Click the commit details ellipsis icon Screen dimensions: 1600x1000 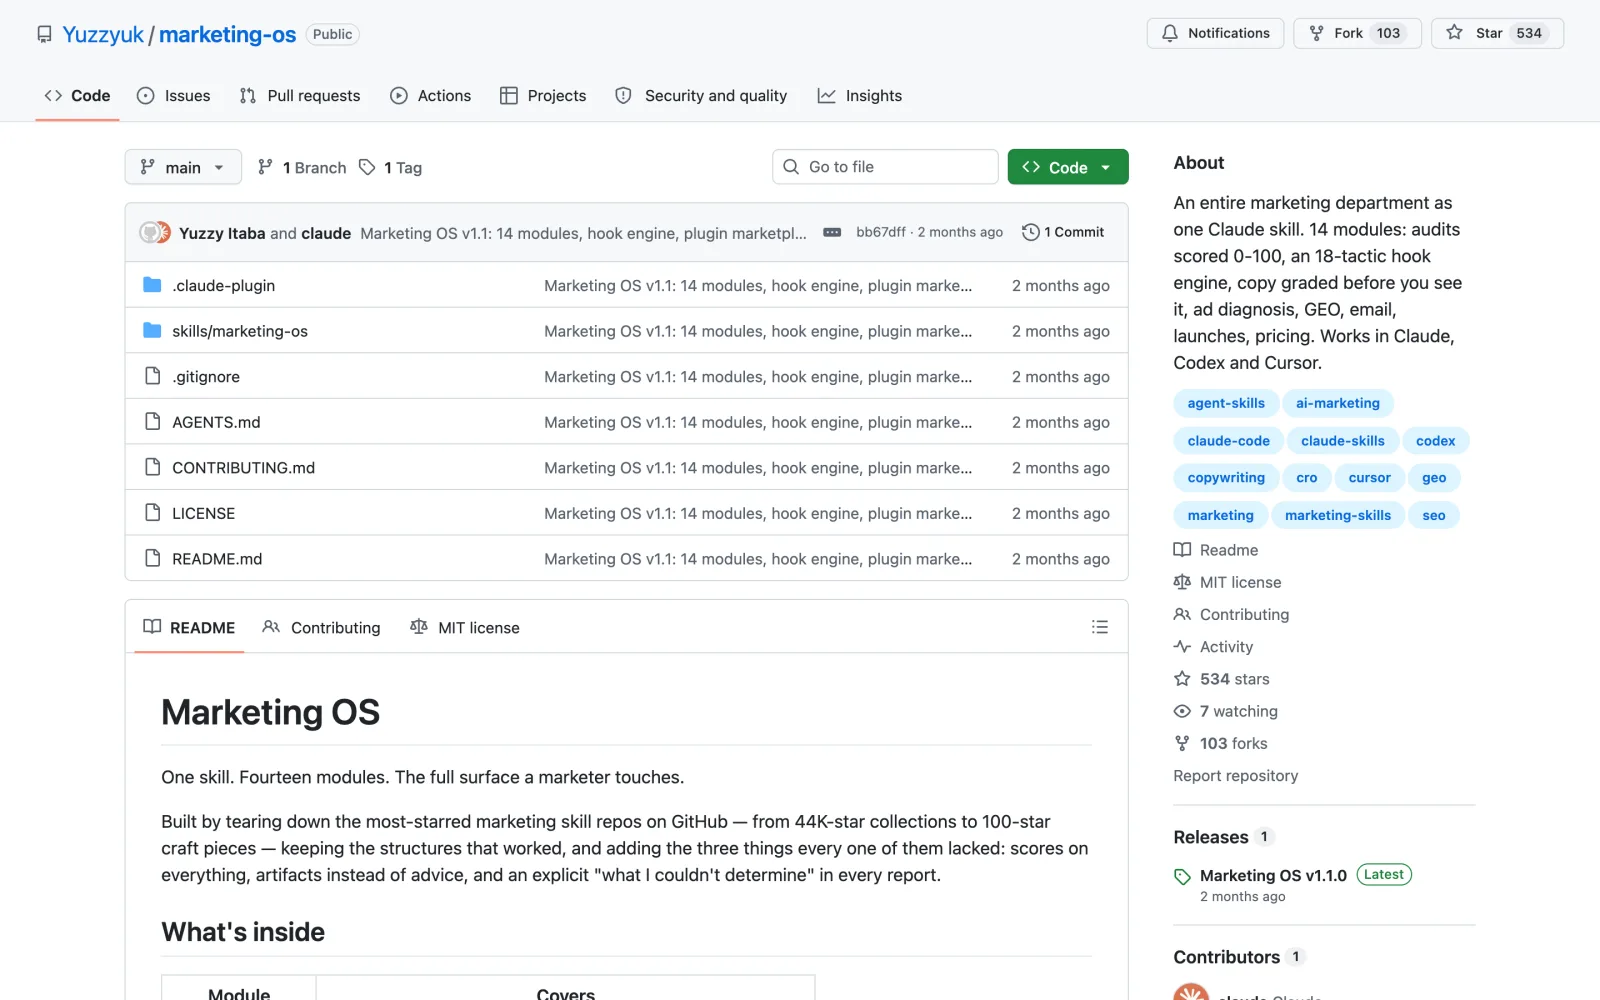point(832,232)
